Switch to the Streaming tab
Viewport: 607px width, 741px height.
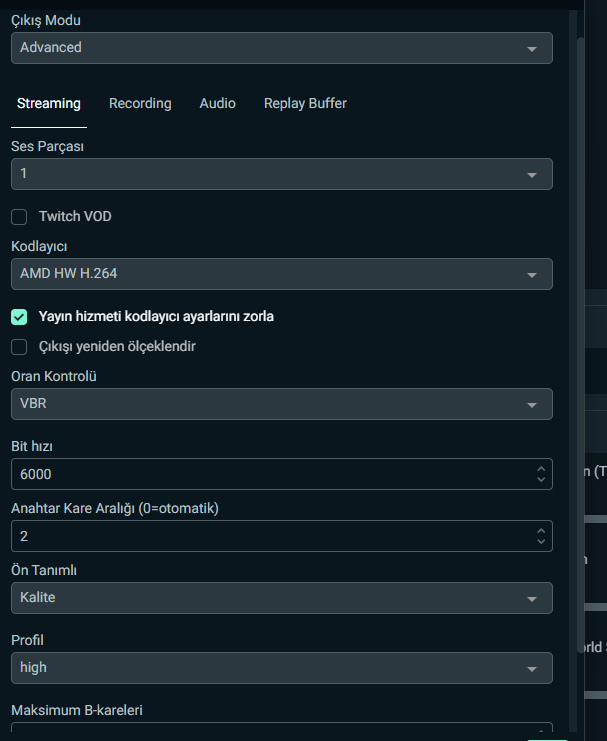49,104
